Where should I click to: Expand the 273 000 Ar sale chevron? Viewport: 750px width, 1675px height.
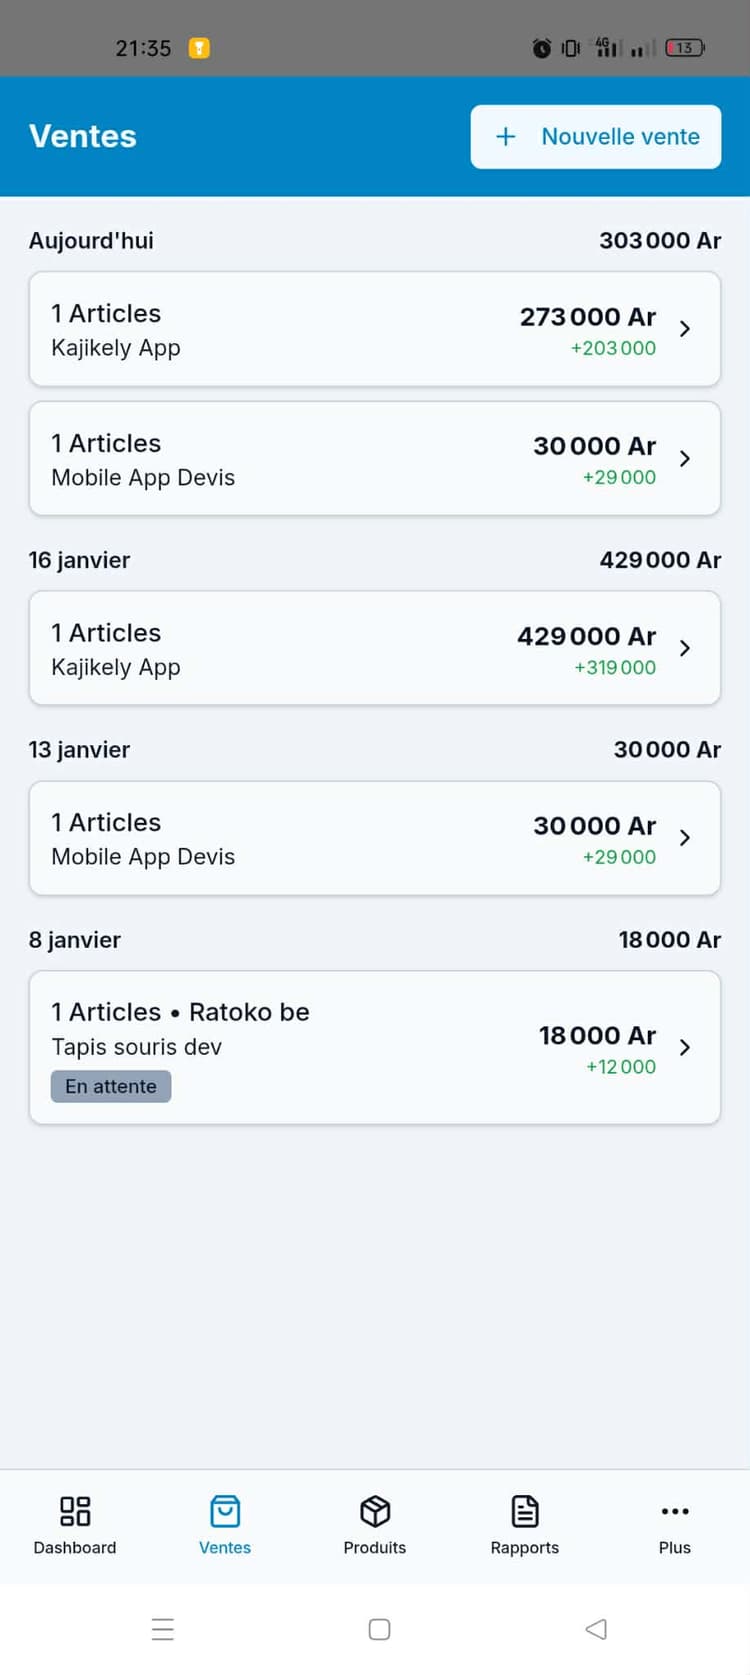tap(685, 329)
